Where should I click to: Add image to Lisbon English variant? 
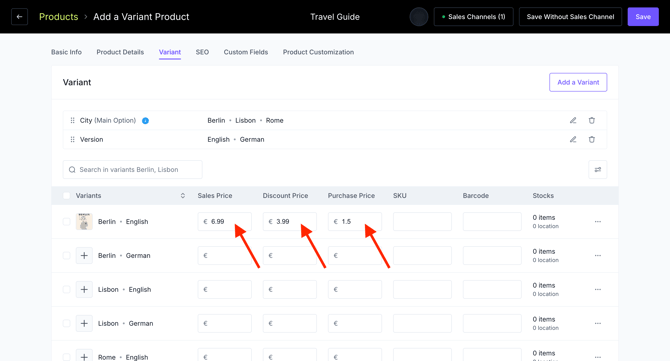pyautogui.click(x=84, y=289)
